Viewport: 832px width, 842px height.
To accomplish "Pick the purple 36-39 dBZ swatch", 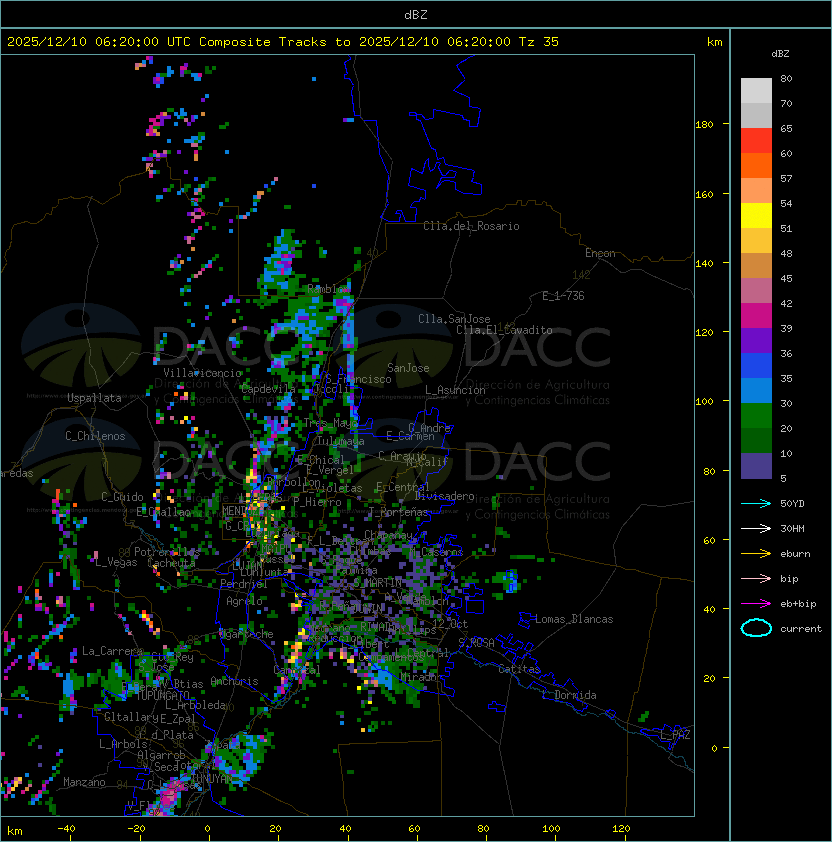I will pyautogui.click(x=756, y=340).
